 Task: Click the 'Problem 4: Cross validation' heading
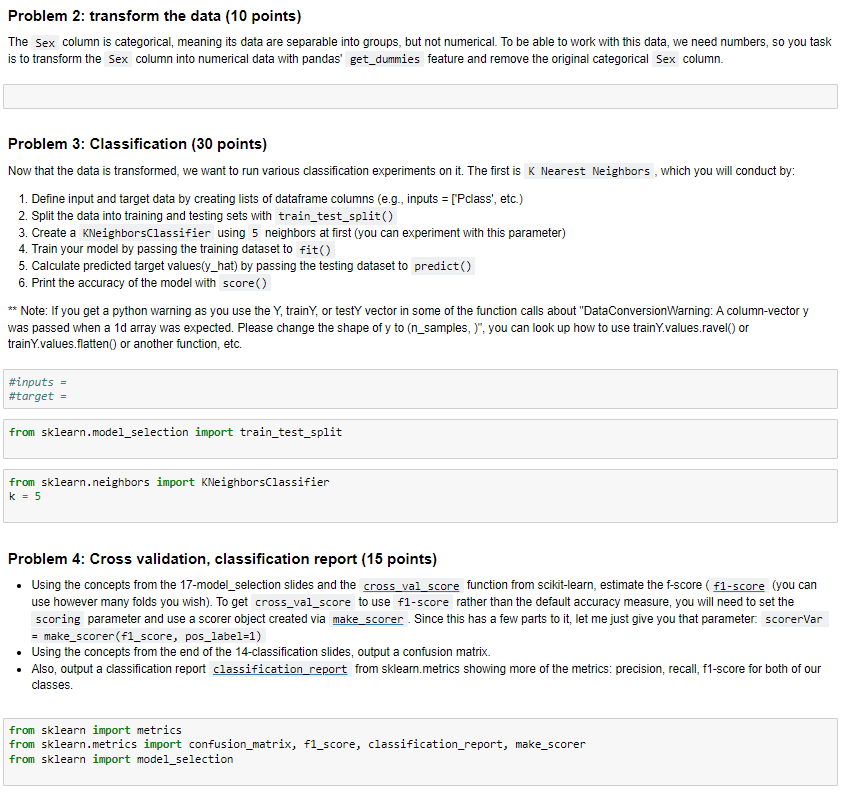[222, 559]
